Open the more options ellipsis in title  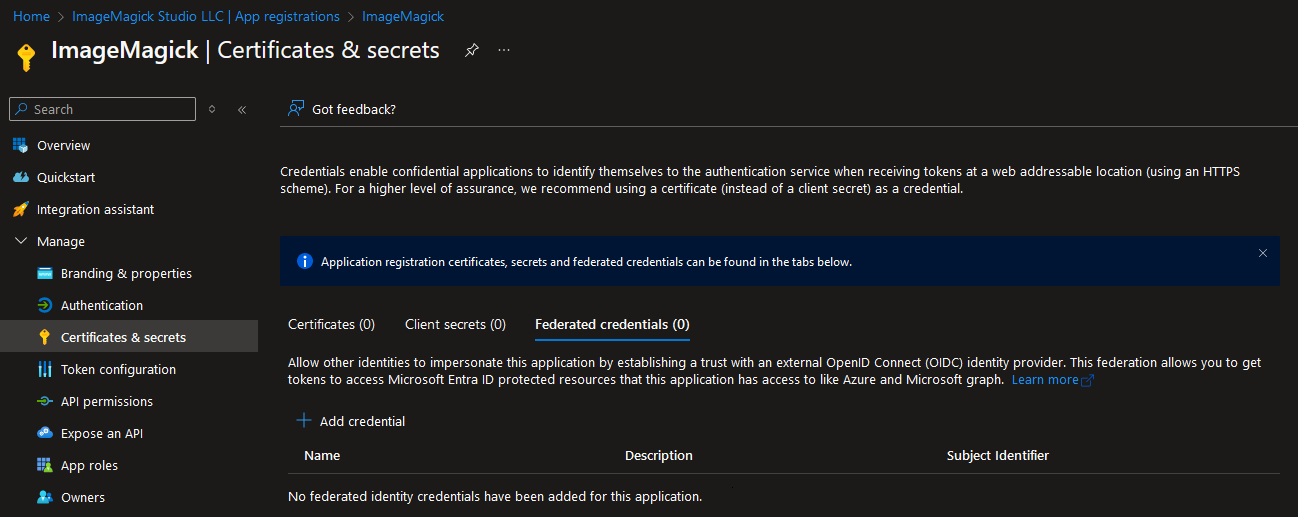[504, 50]
